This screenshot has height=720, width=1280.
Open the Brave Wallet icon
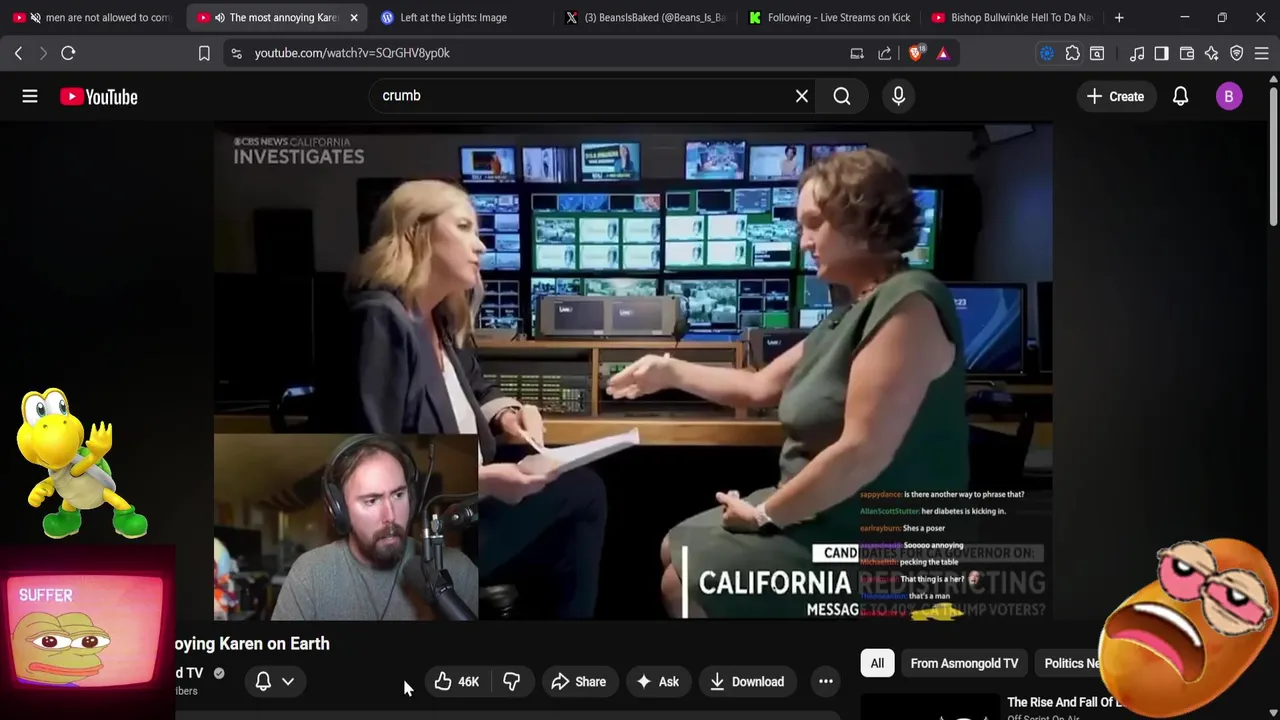1187,53
